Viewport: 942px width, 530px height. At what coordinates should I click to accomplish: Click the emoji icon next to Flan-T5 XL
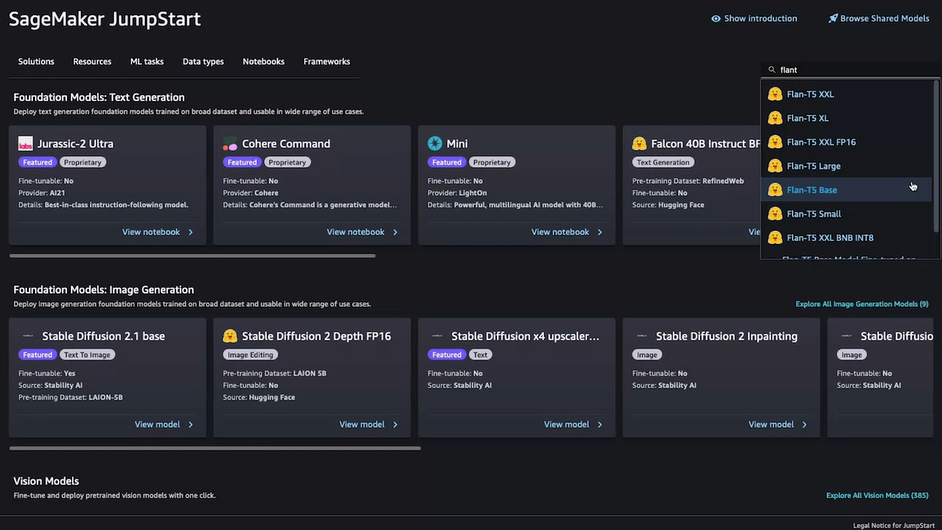point(775,118)
